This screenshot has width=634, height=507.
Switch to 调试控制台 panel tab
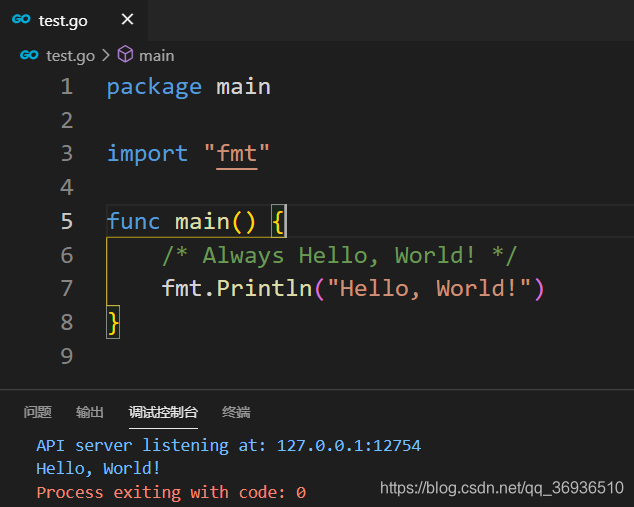tap(163, 412)
